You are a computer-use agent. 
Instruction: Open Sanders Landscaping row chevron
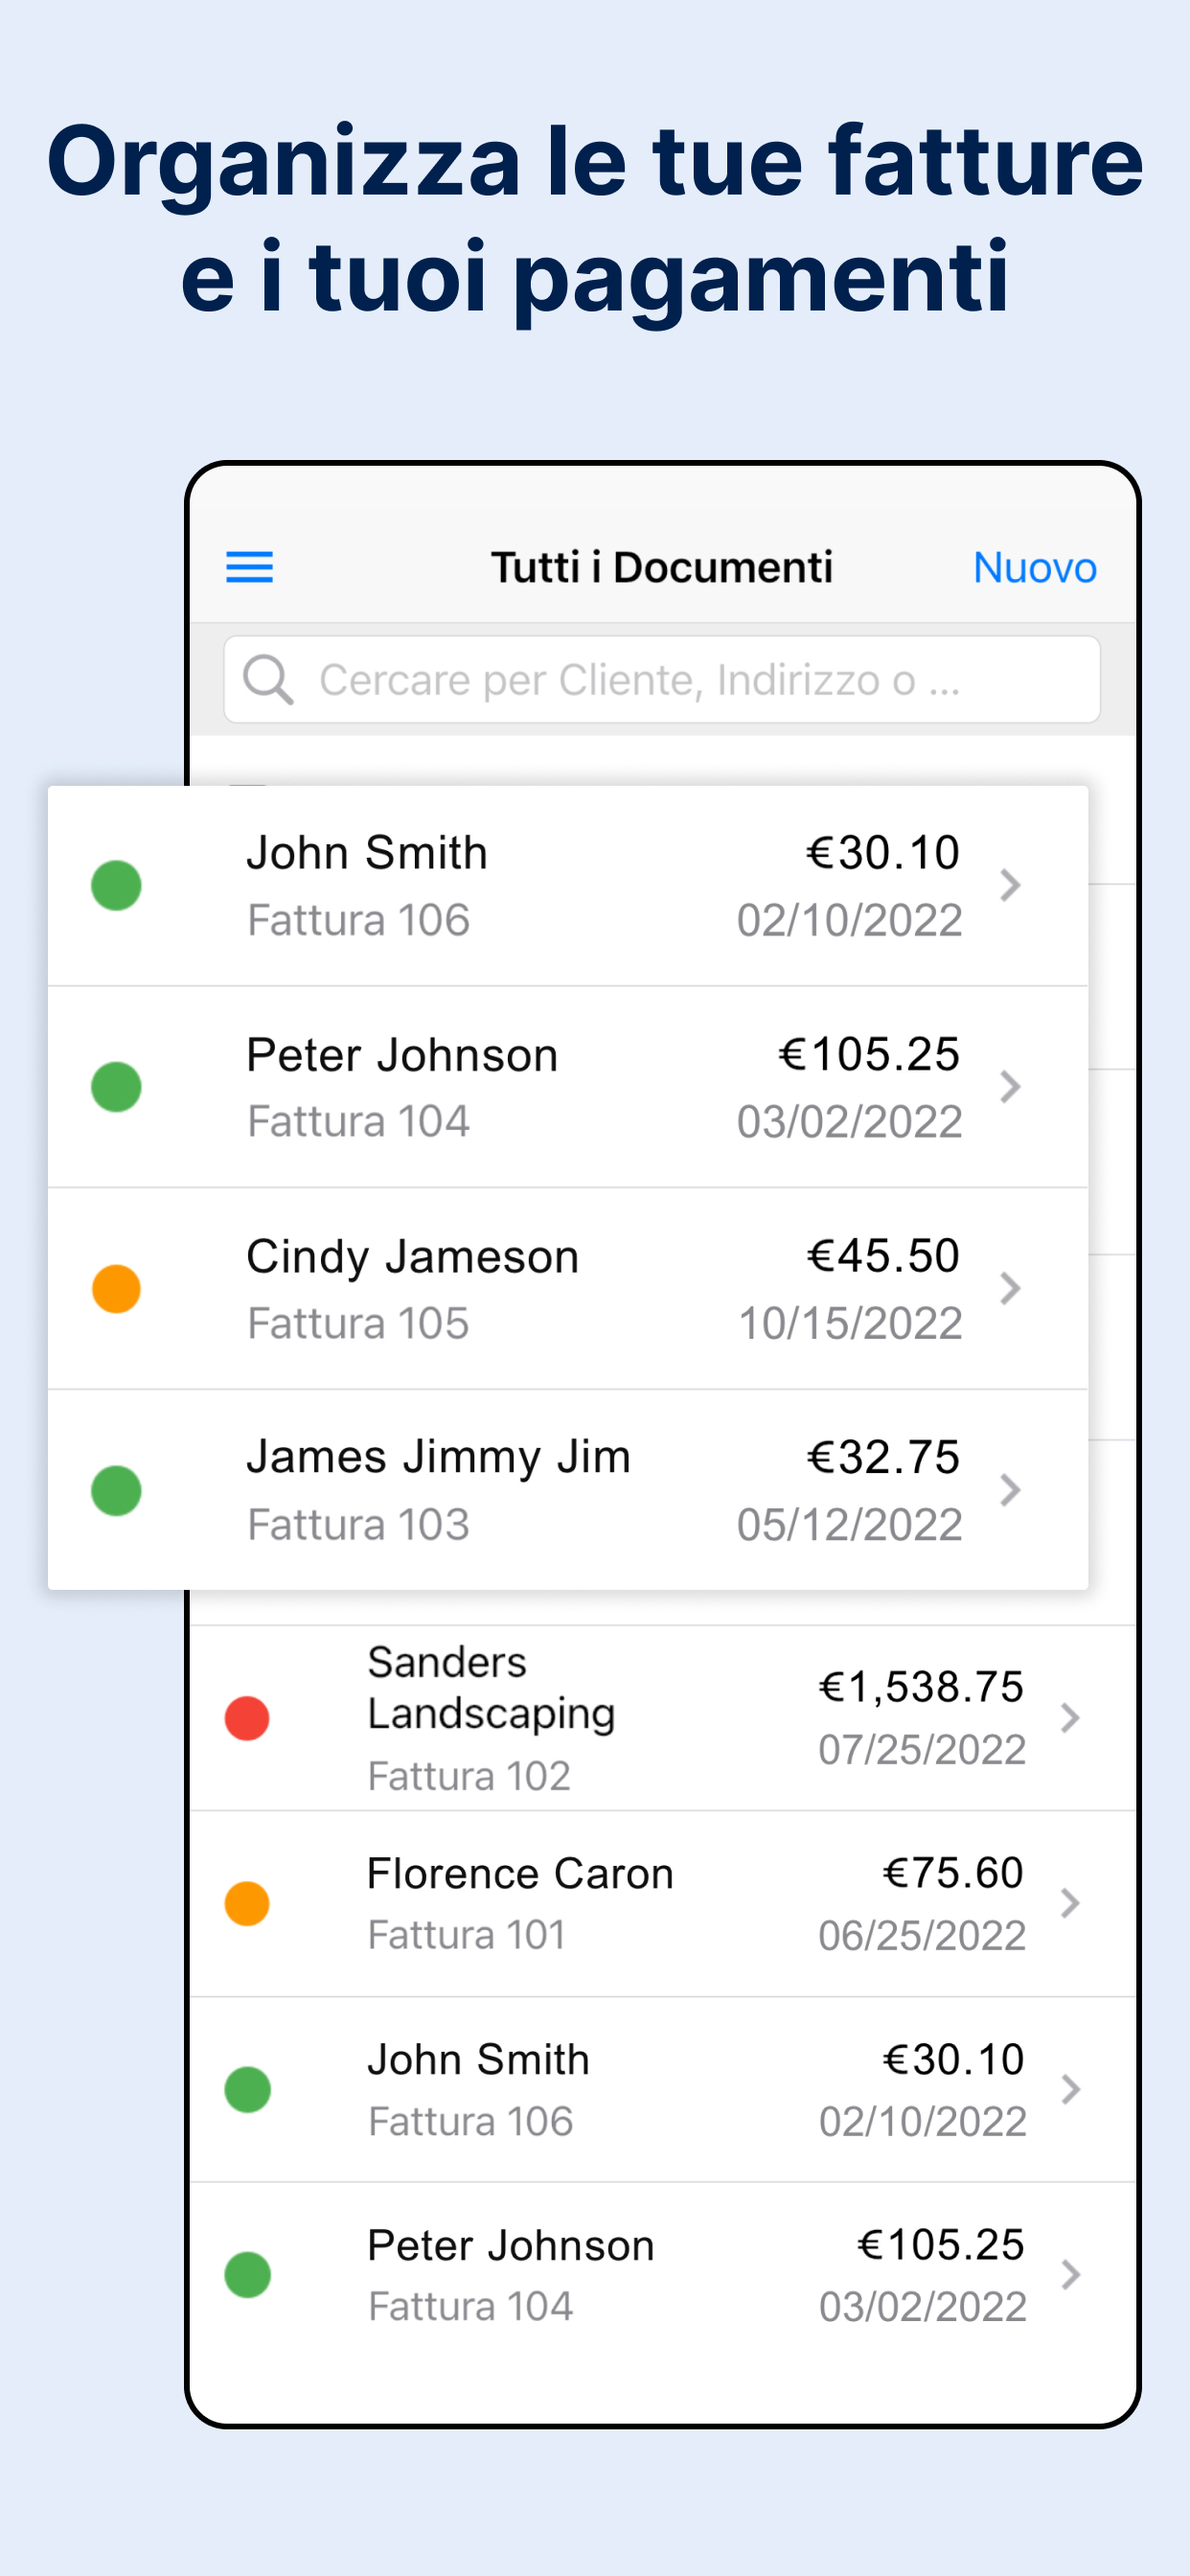coord(1070,1718)
